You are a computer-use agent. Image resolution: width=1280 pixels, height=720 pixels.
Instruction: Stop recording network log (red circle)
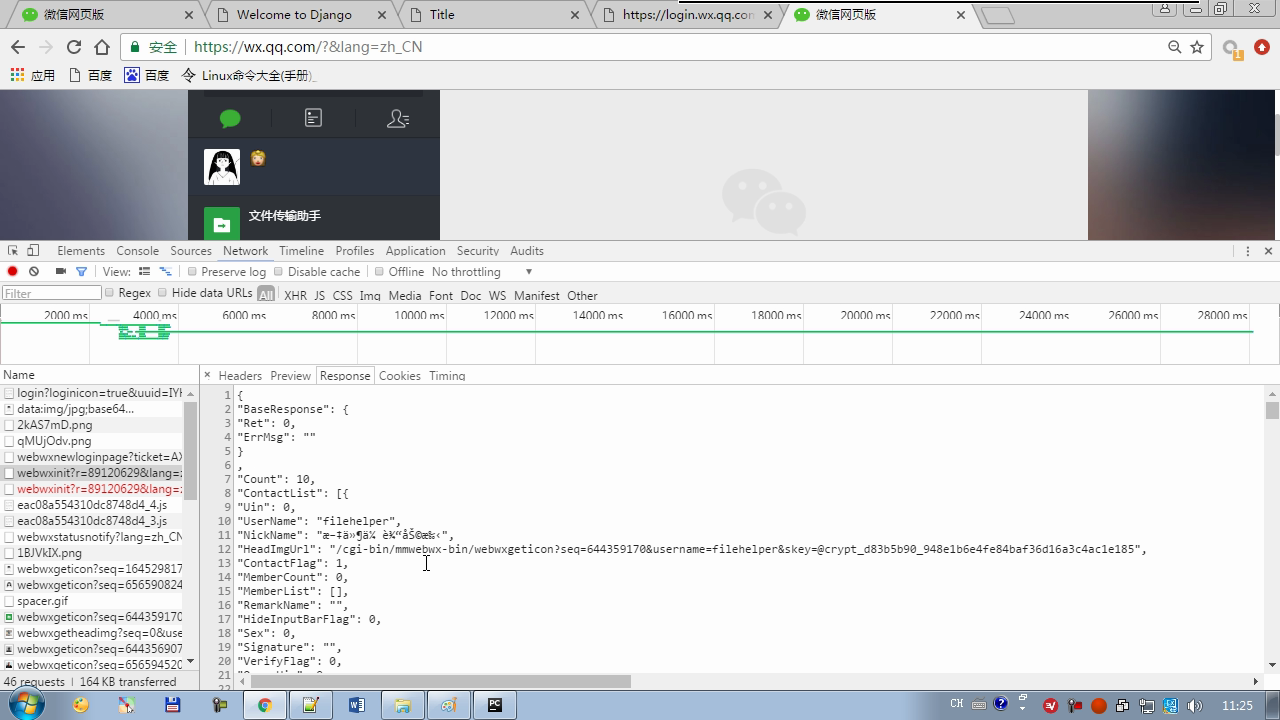pos(12,271)
